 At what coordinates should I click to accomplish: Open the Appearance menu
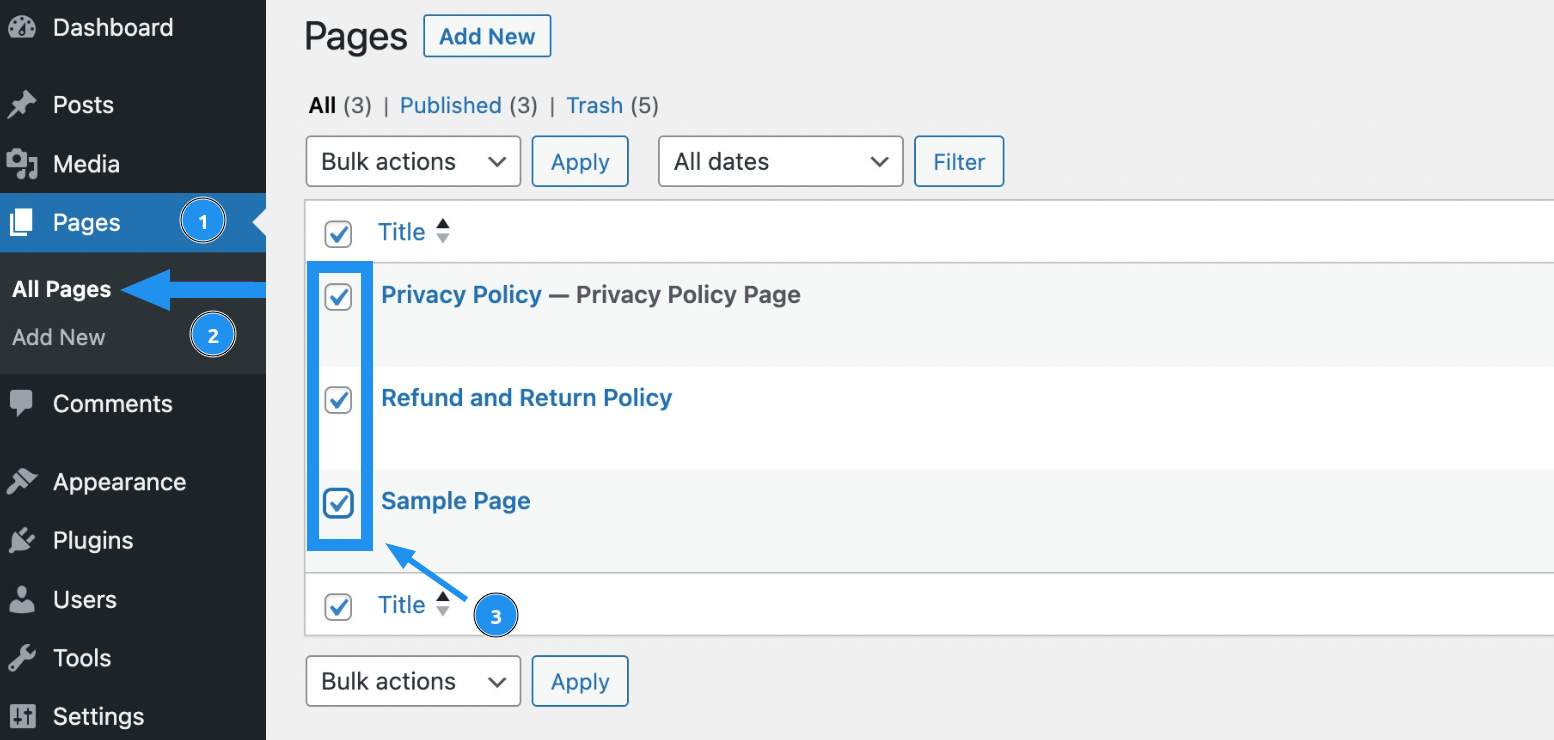tap(133, 482)
